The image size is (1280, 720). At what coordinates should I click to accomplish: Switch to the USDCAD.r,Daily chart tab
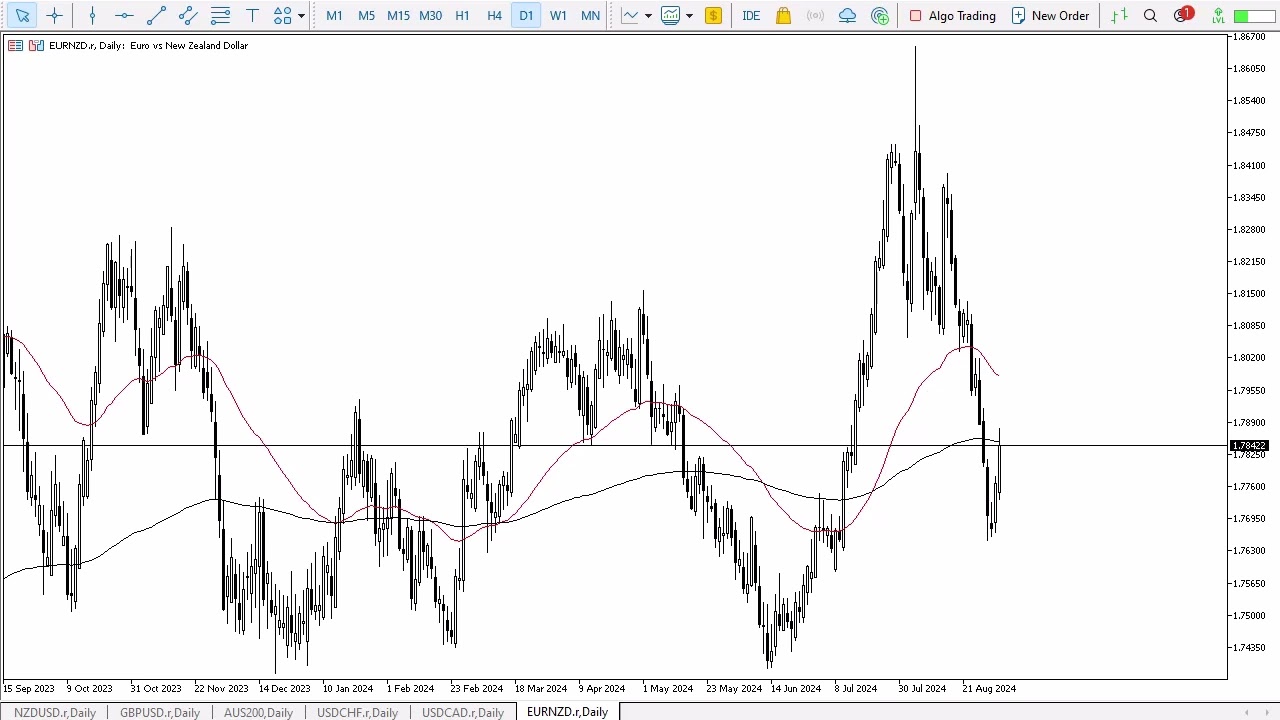click(462, 712)
